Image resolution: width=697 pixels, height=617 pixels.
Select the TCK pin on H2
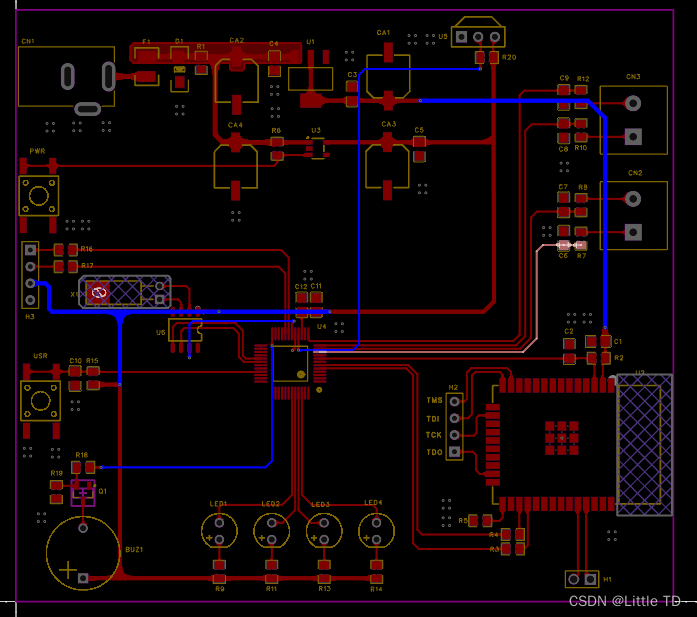(x=454, y=435)
